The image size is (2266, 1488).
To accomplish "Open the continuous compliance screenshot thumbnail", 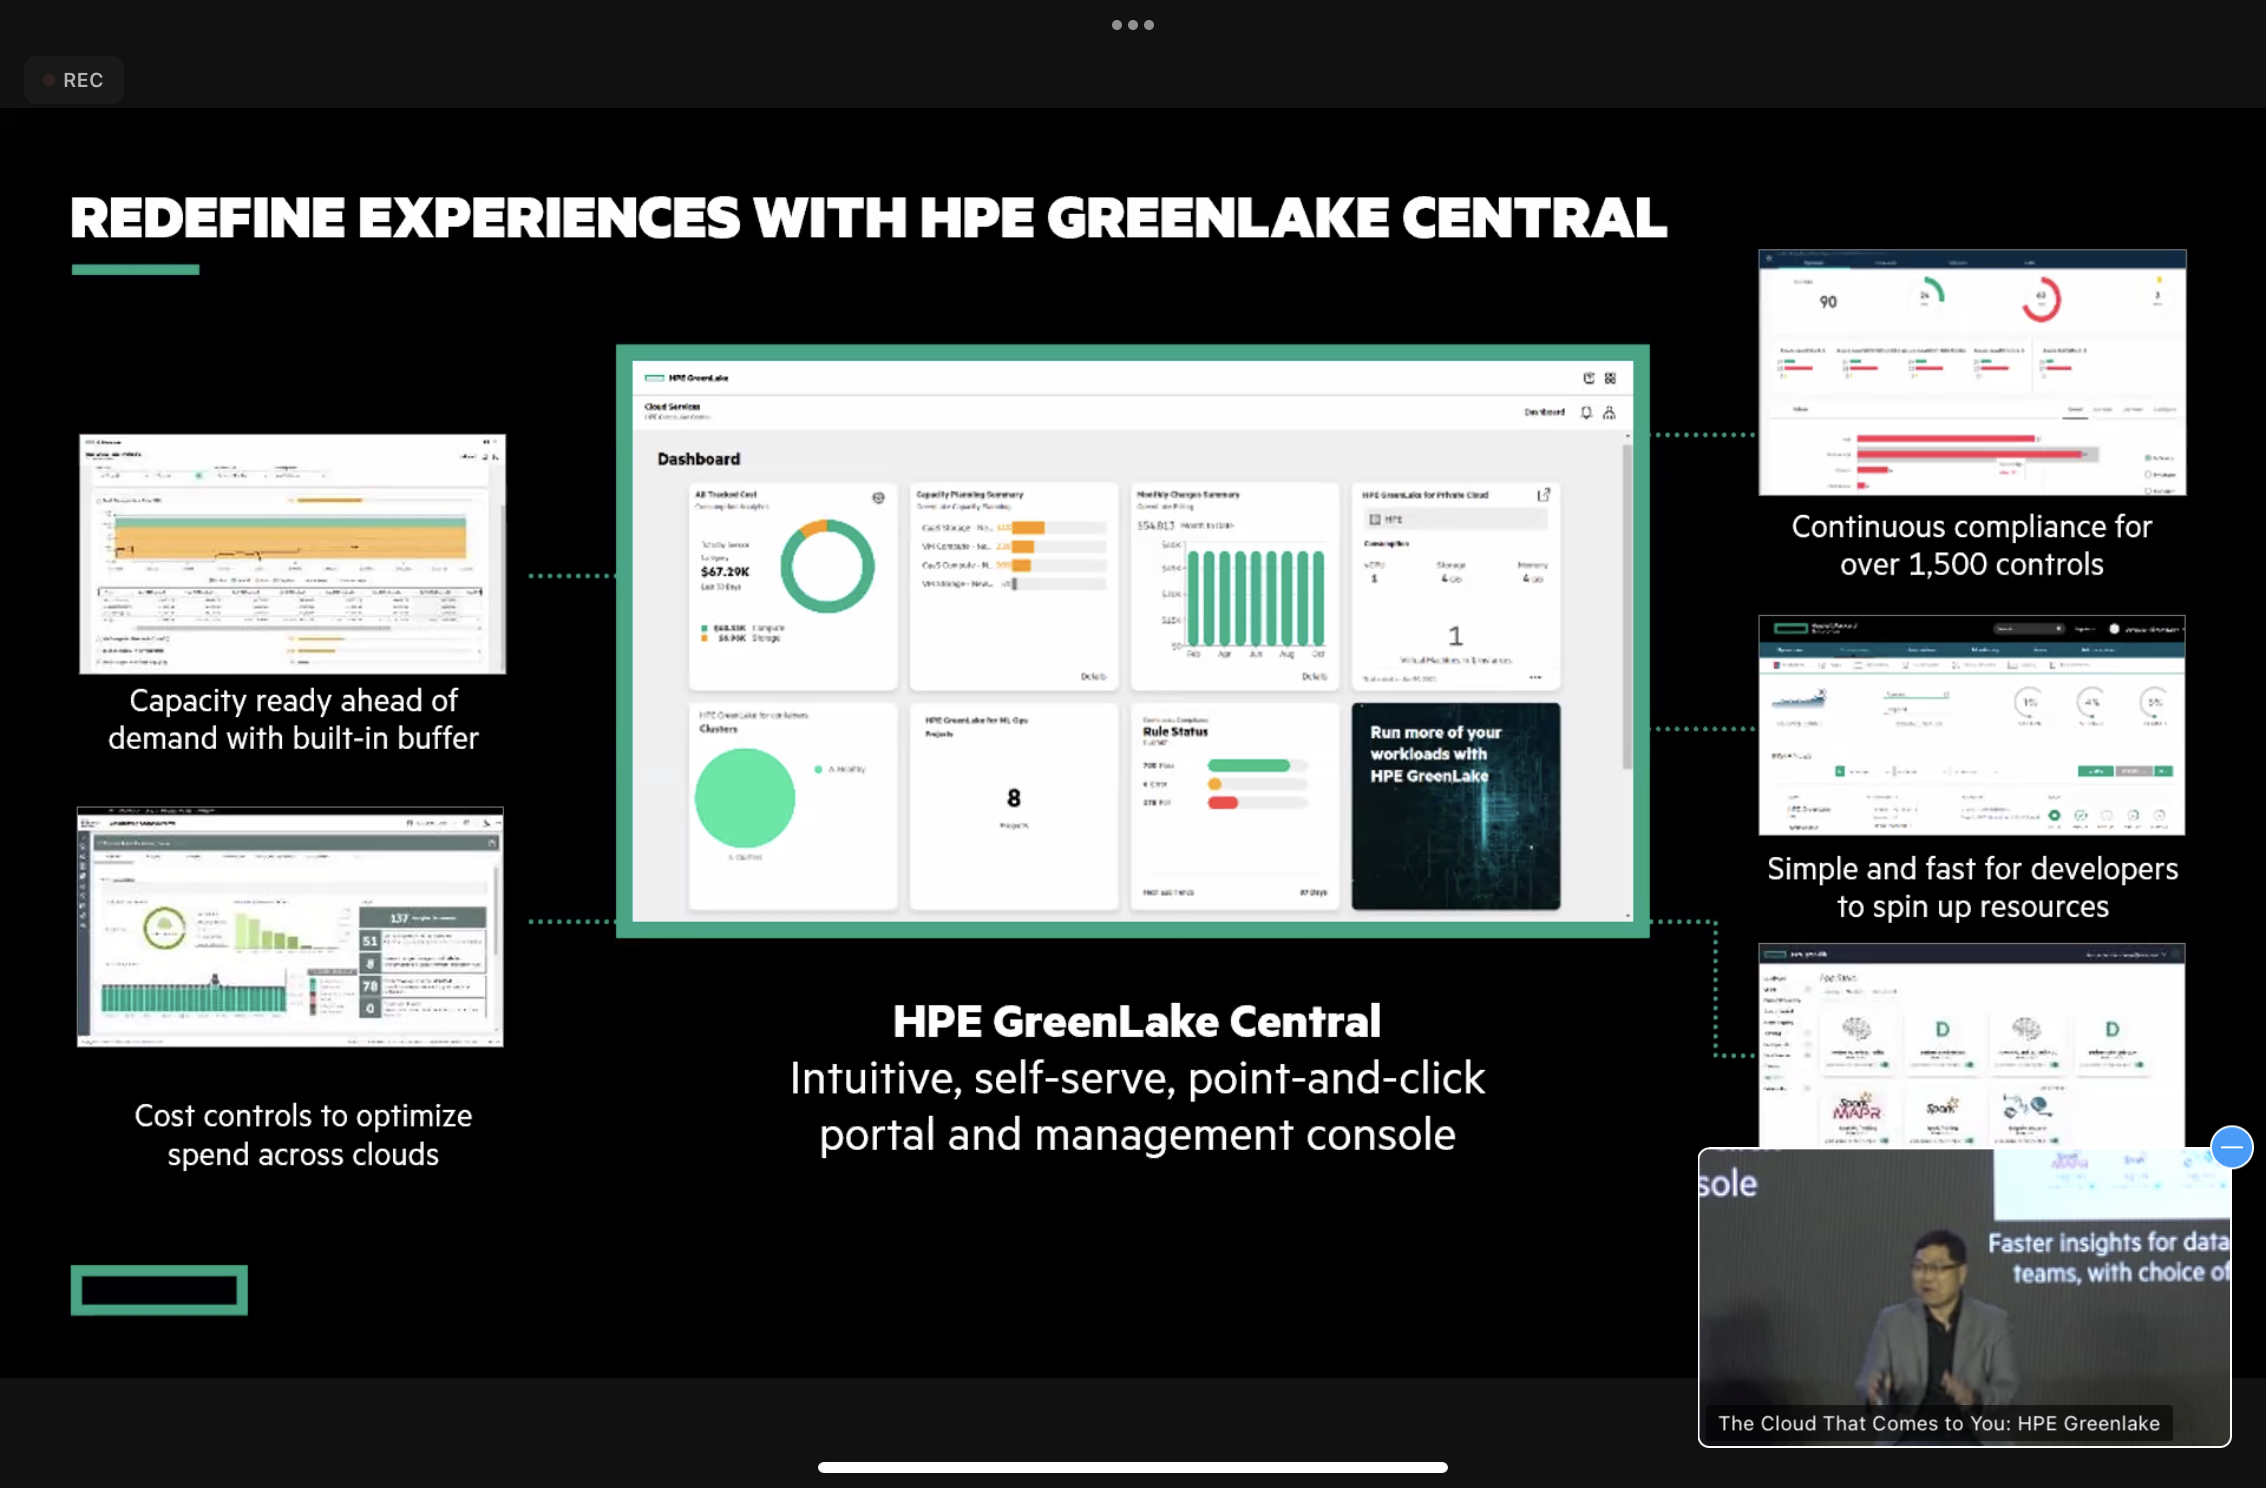I will (1972, 372).
